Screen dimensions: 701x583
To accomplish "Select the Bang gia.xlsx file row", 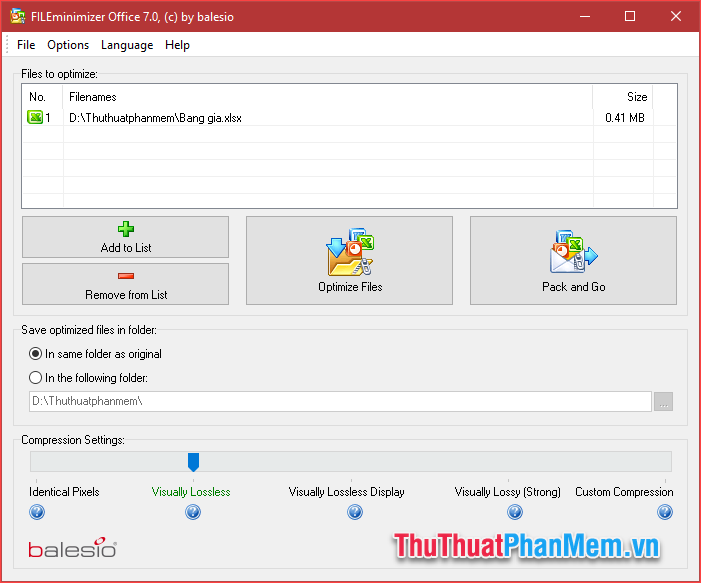I will click(349, 118).
